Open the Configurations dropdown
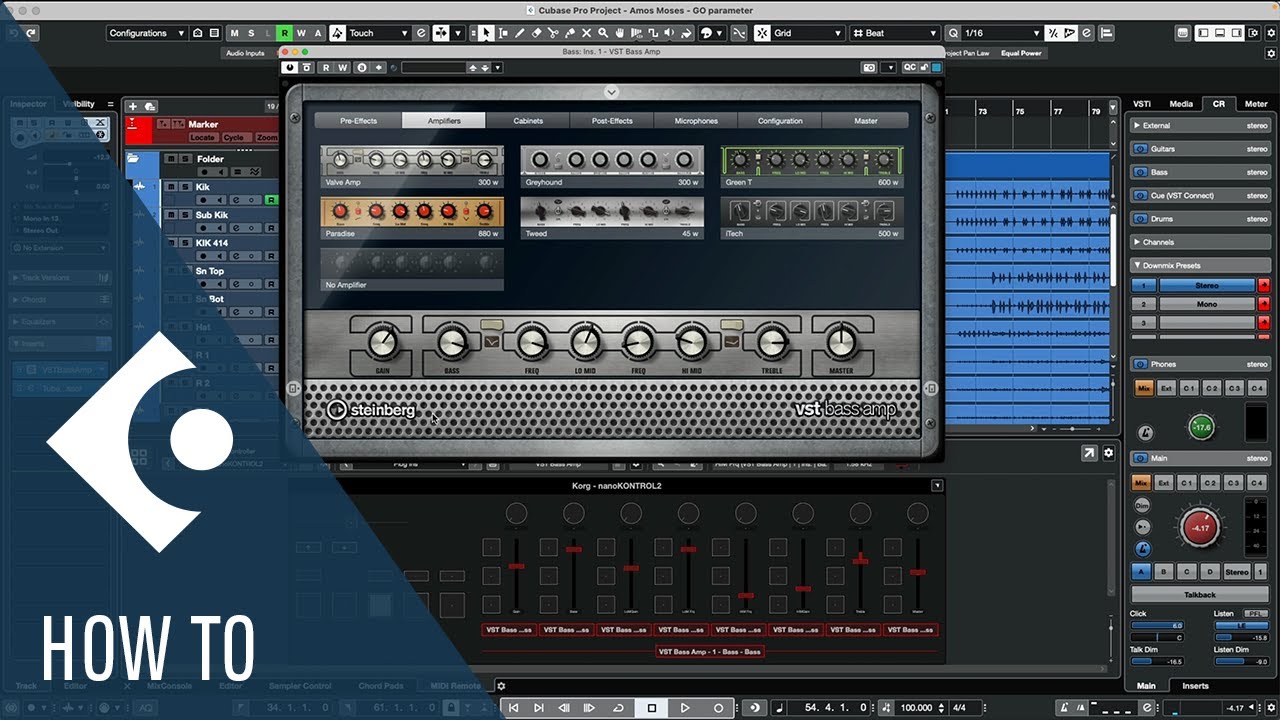The image size is (1280, 720). pyautogui.click(x=146, y=33)
